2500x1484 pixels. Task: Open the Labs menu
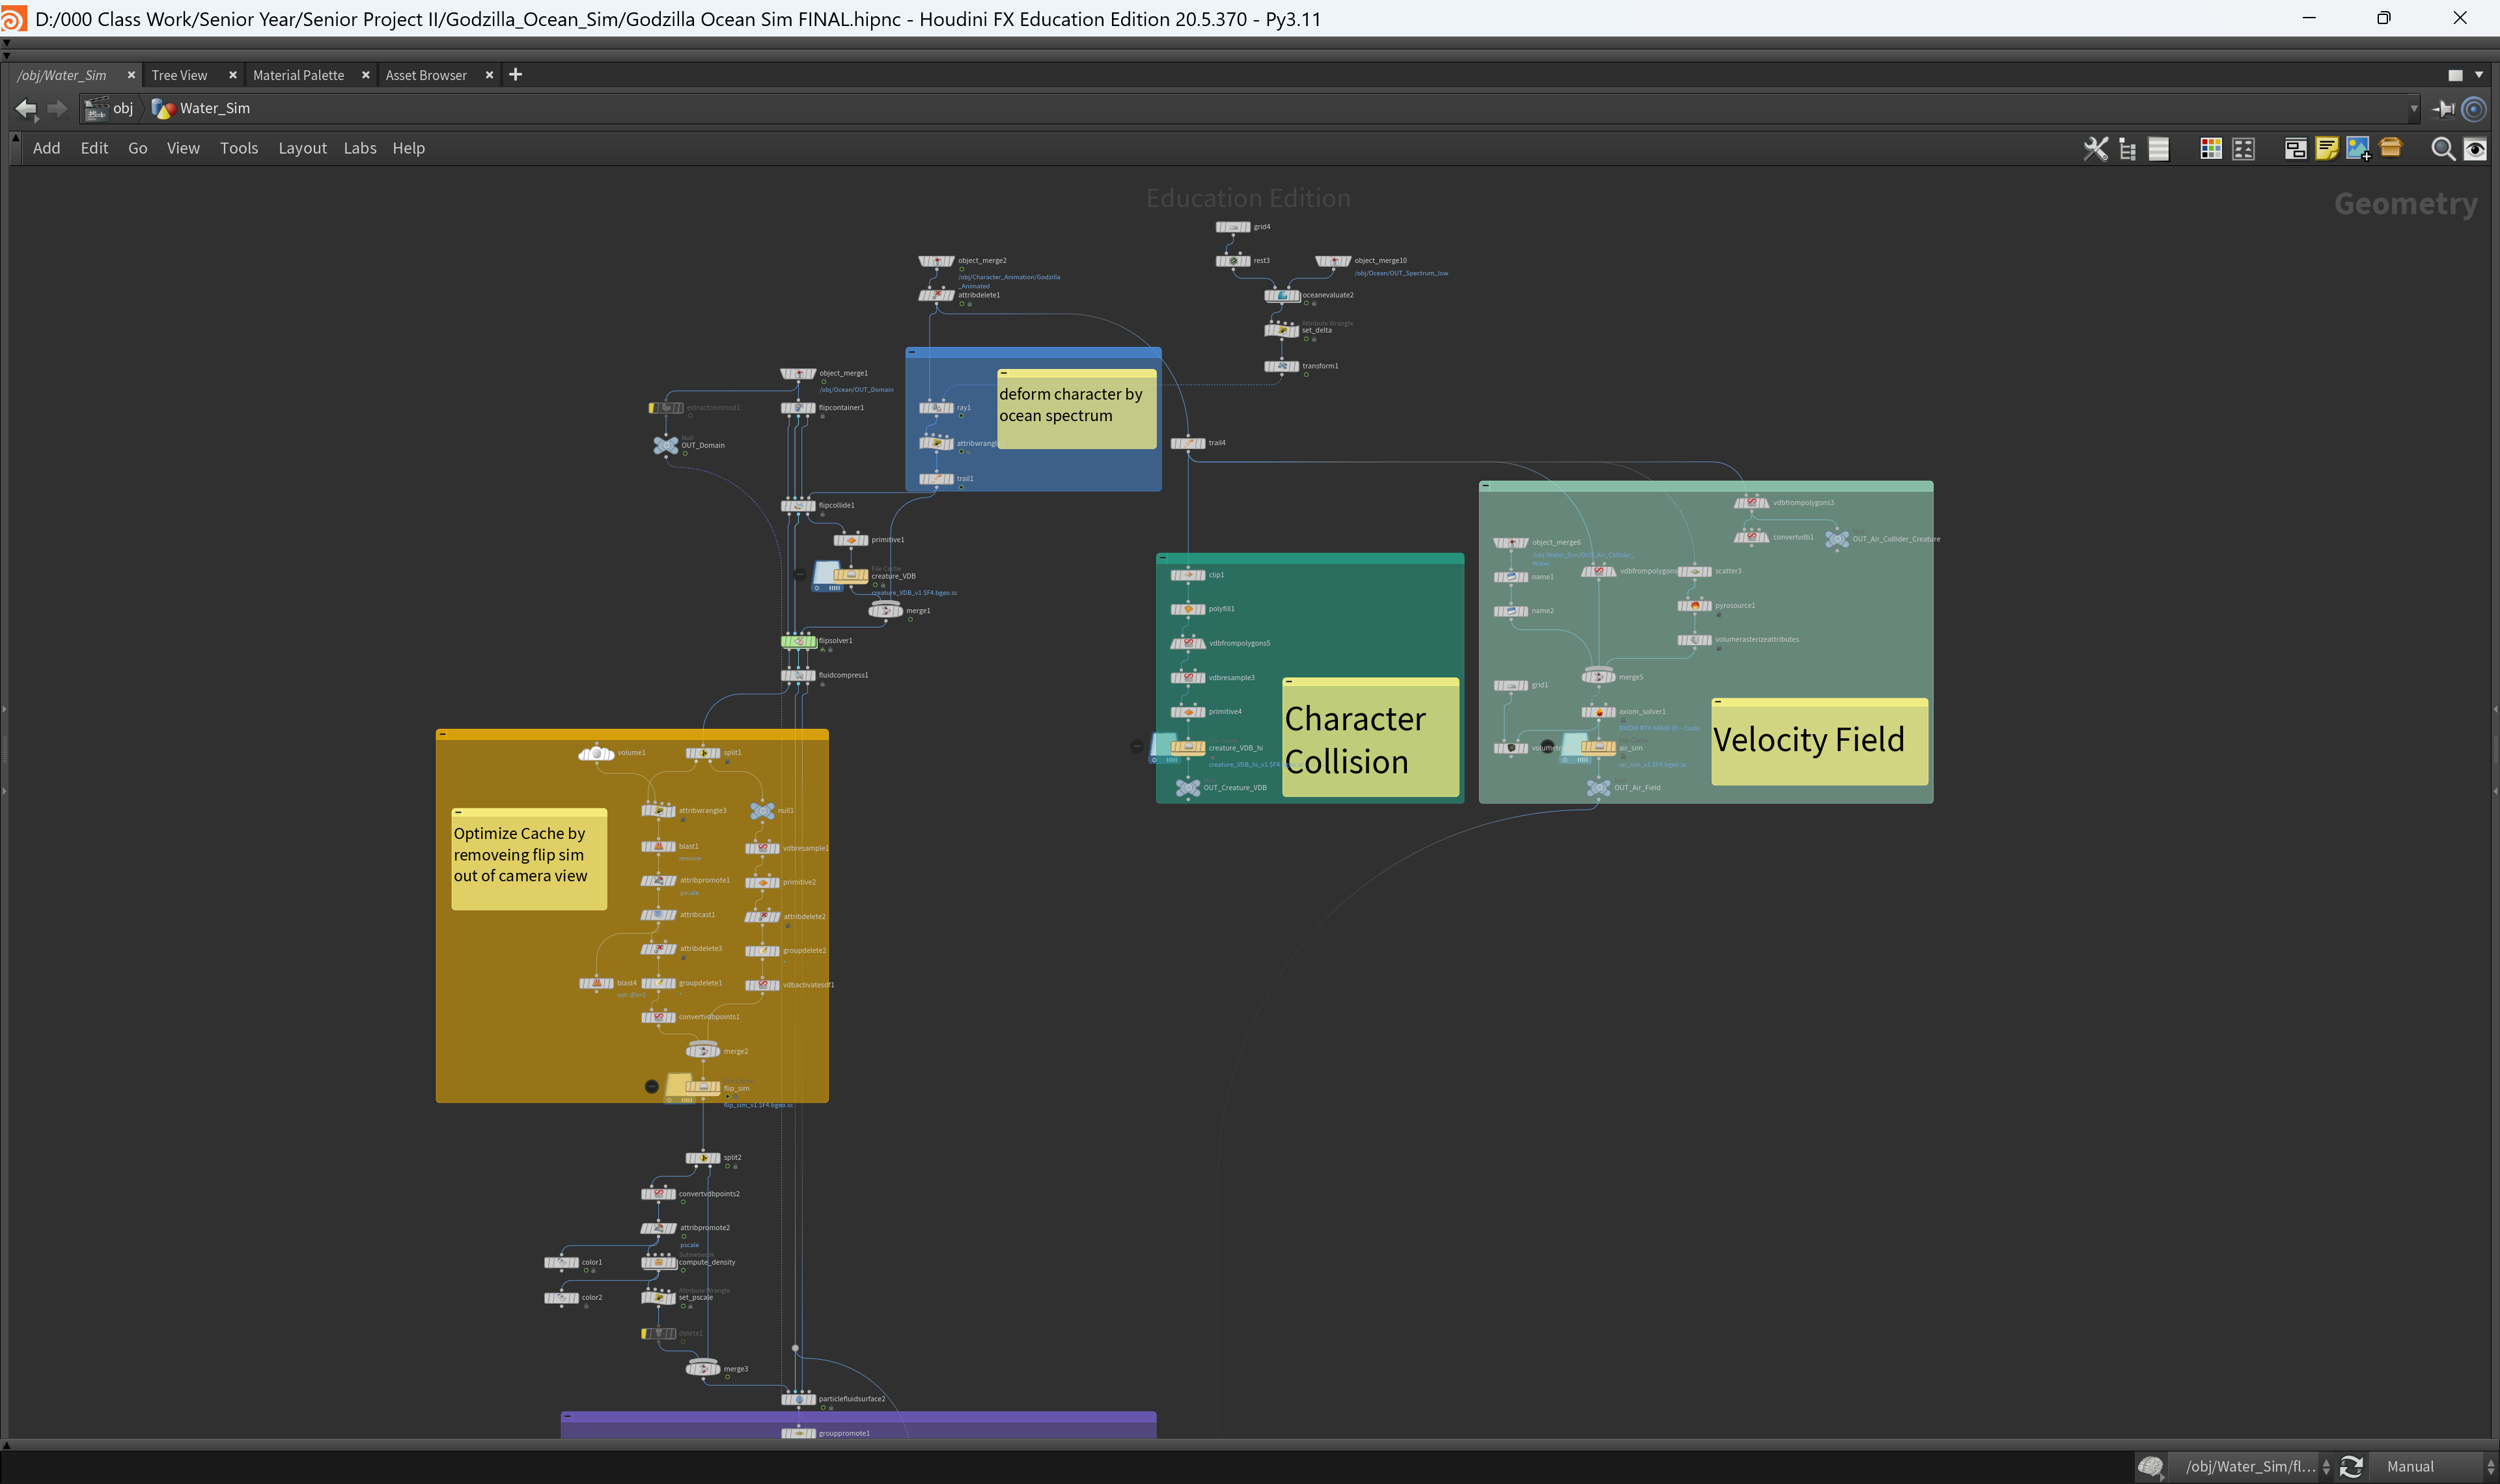[x=360, y=148]
